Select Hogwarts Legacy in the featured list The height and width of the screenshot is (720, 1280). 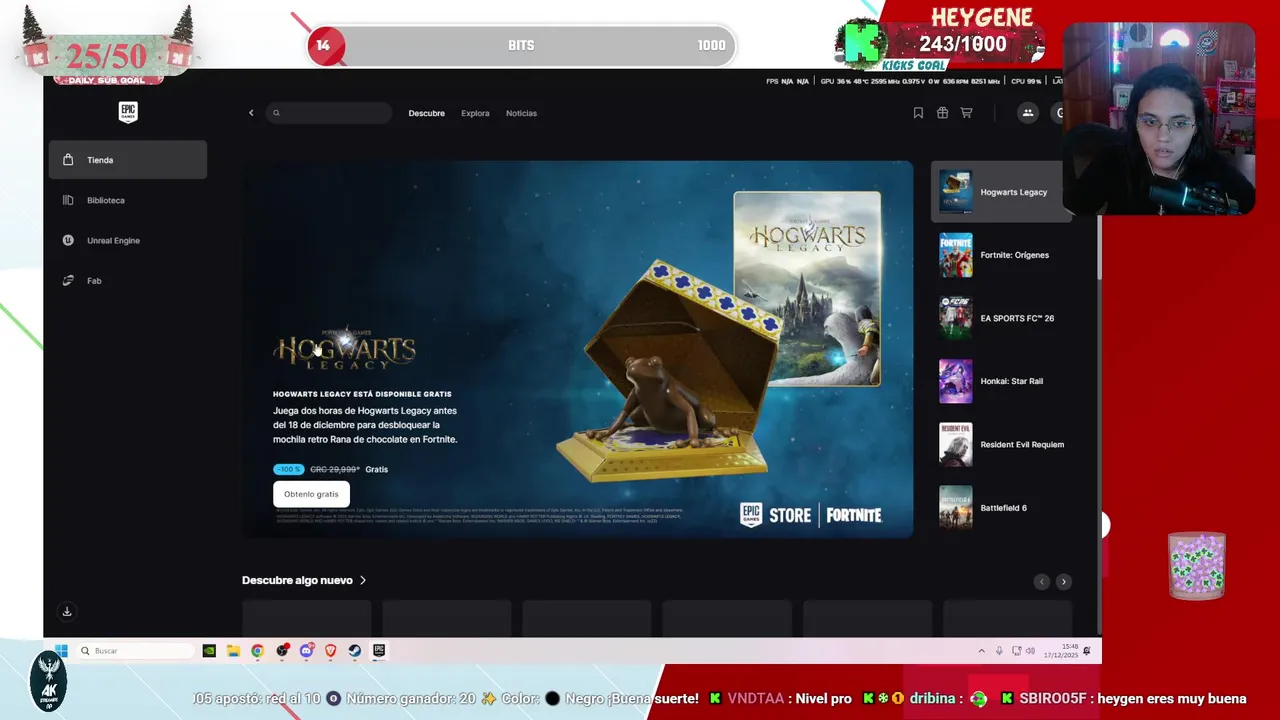tap(1000, 192)
